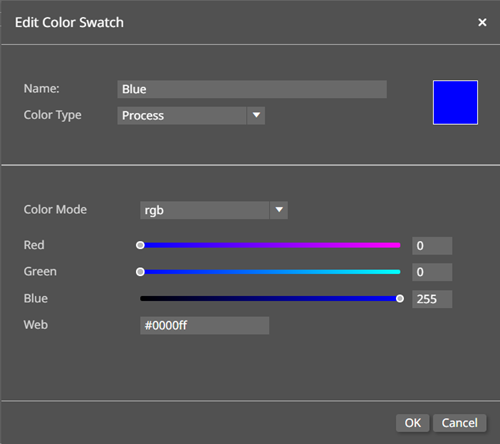Click the Name field containing Blue
This screenshot has height=444, width=500.
point(252,89)
